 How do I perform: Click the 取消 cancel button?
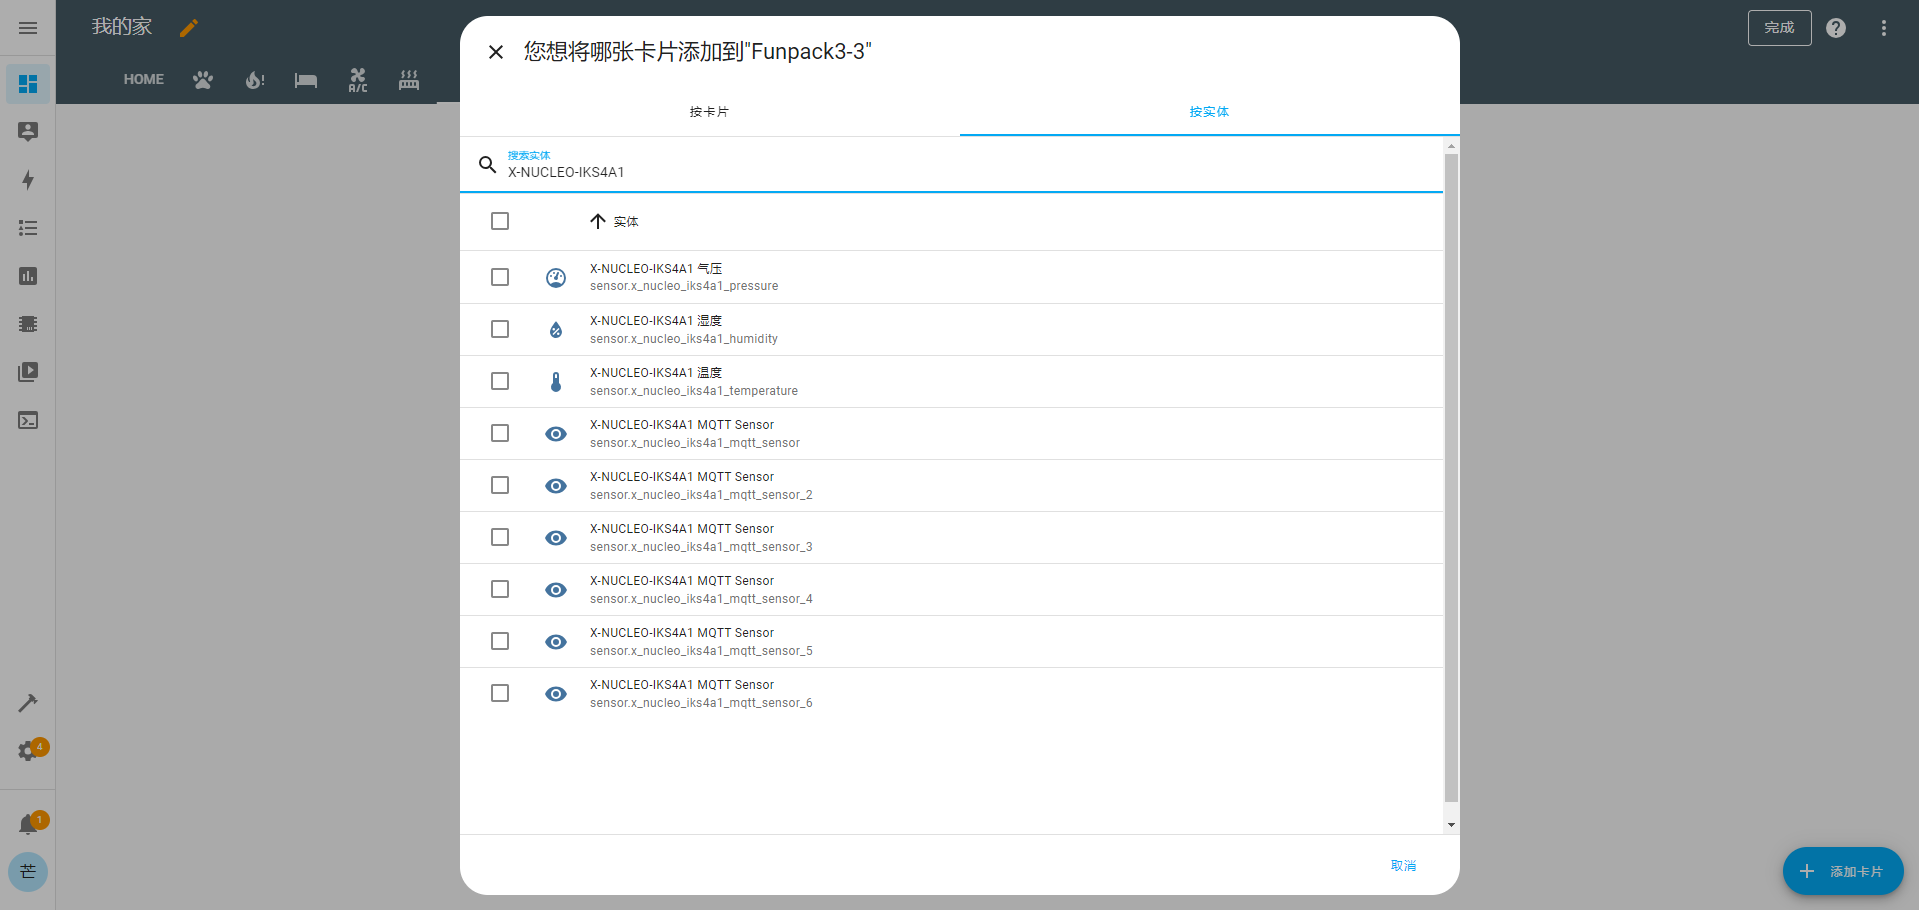tap(1403, 866)
